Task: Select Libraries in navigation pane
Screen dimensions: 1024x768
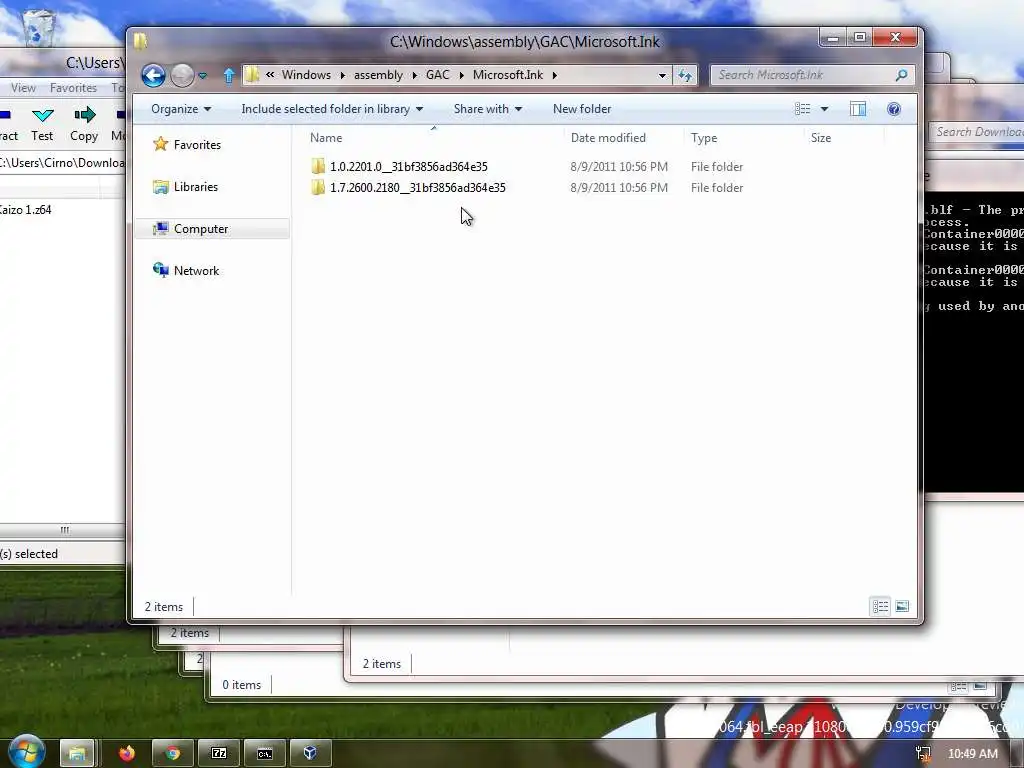Action: [186, 187]
